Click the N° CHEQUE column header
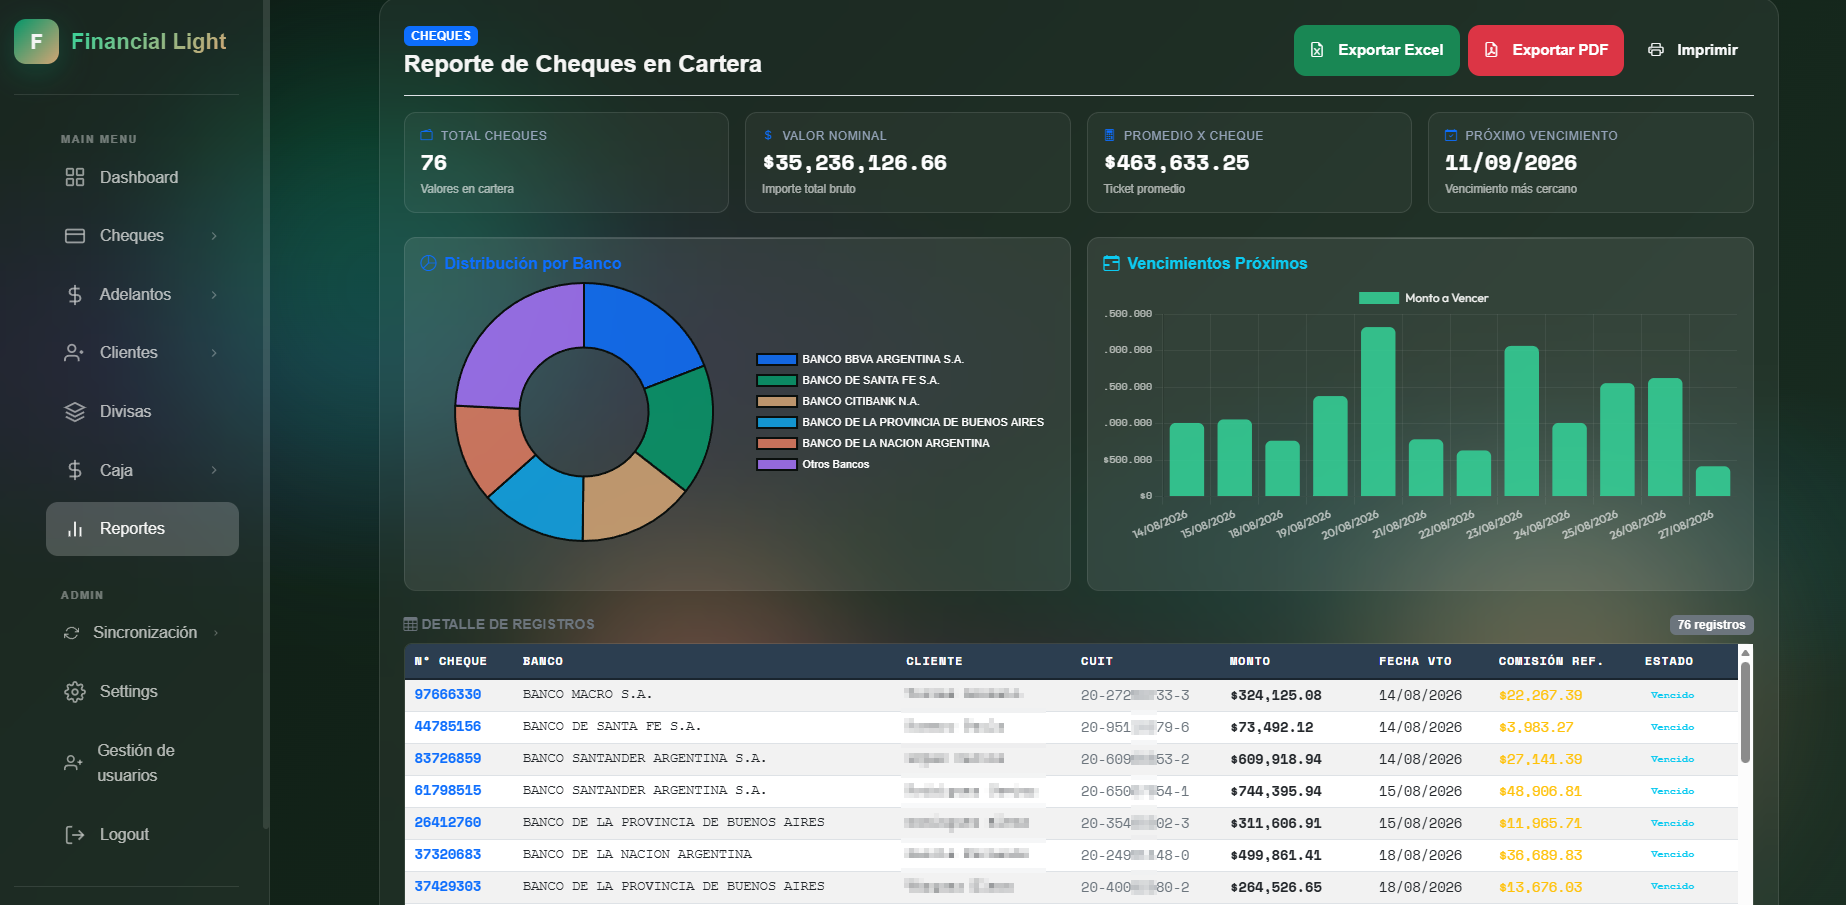Screen dimensions: 1846x905 point(451,662)
